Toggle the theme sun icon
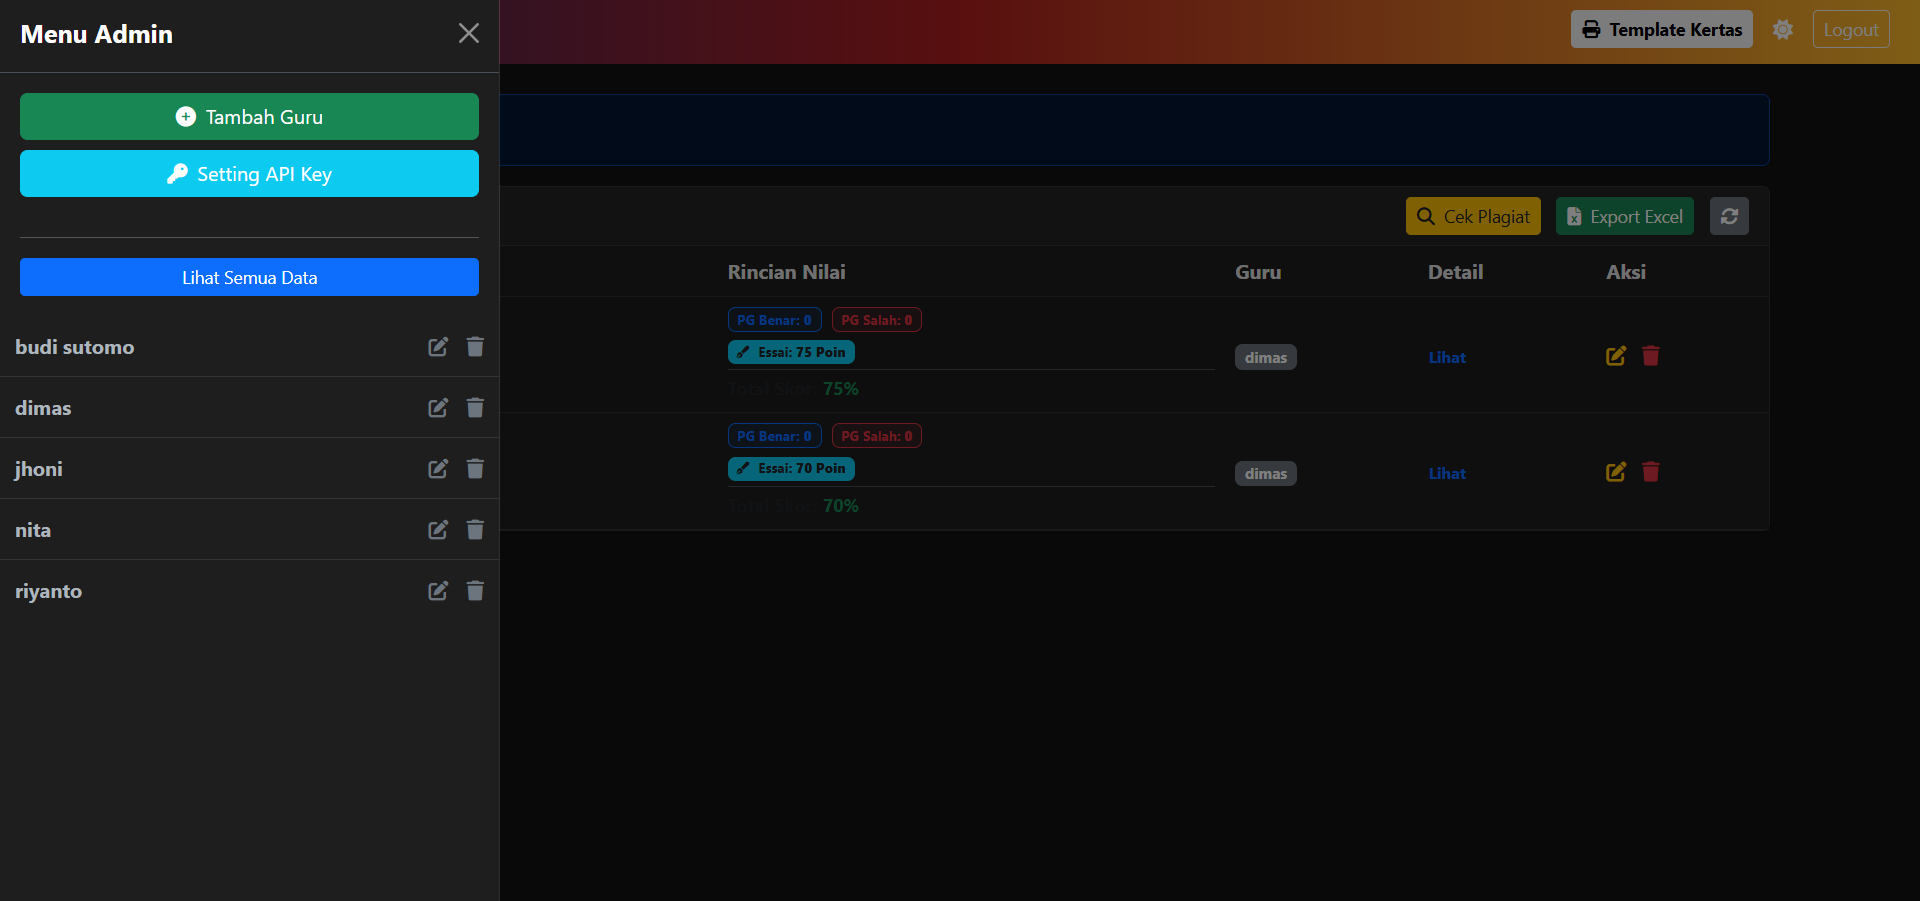Image resolution: width=1920 pixels, height=901 pixels. [x=1782, y=30]
